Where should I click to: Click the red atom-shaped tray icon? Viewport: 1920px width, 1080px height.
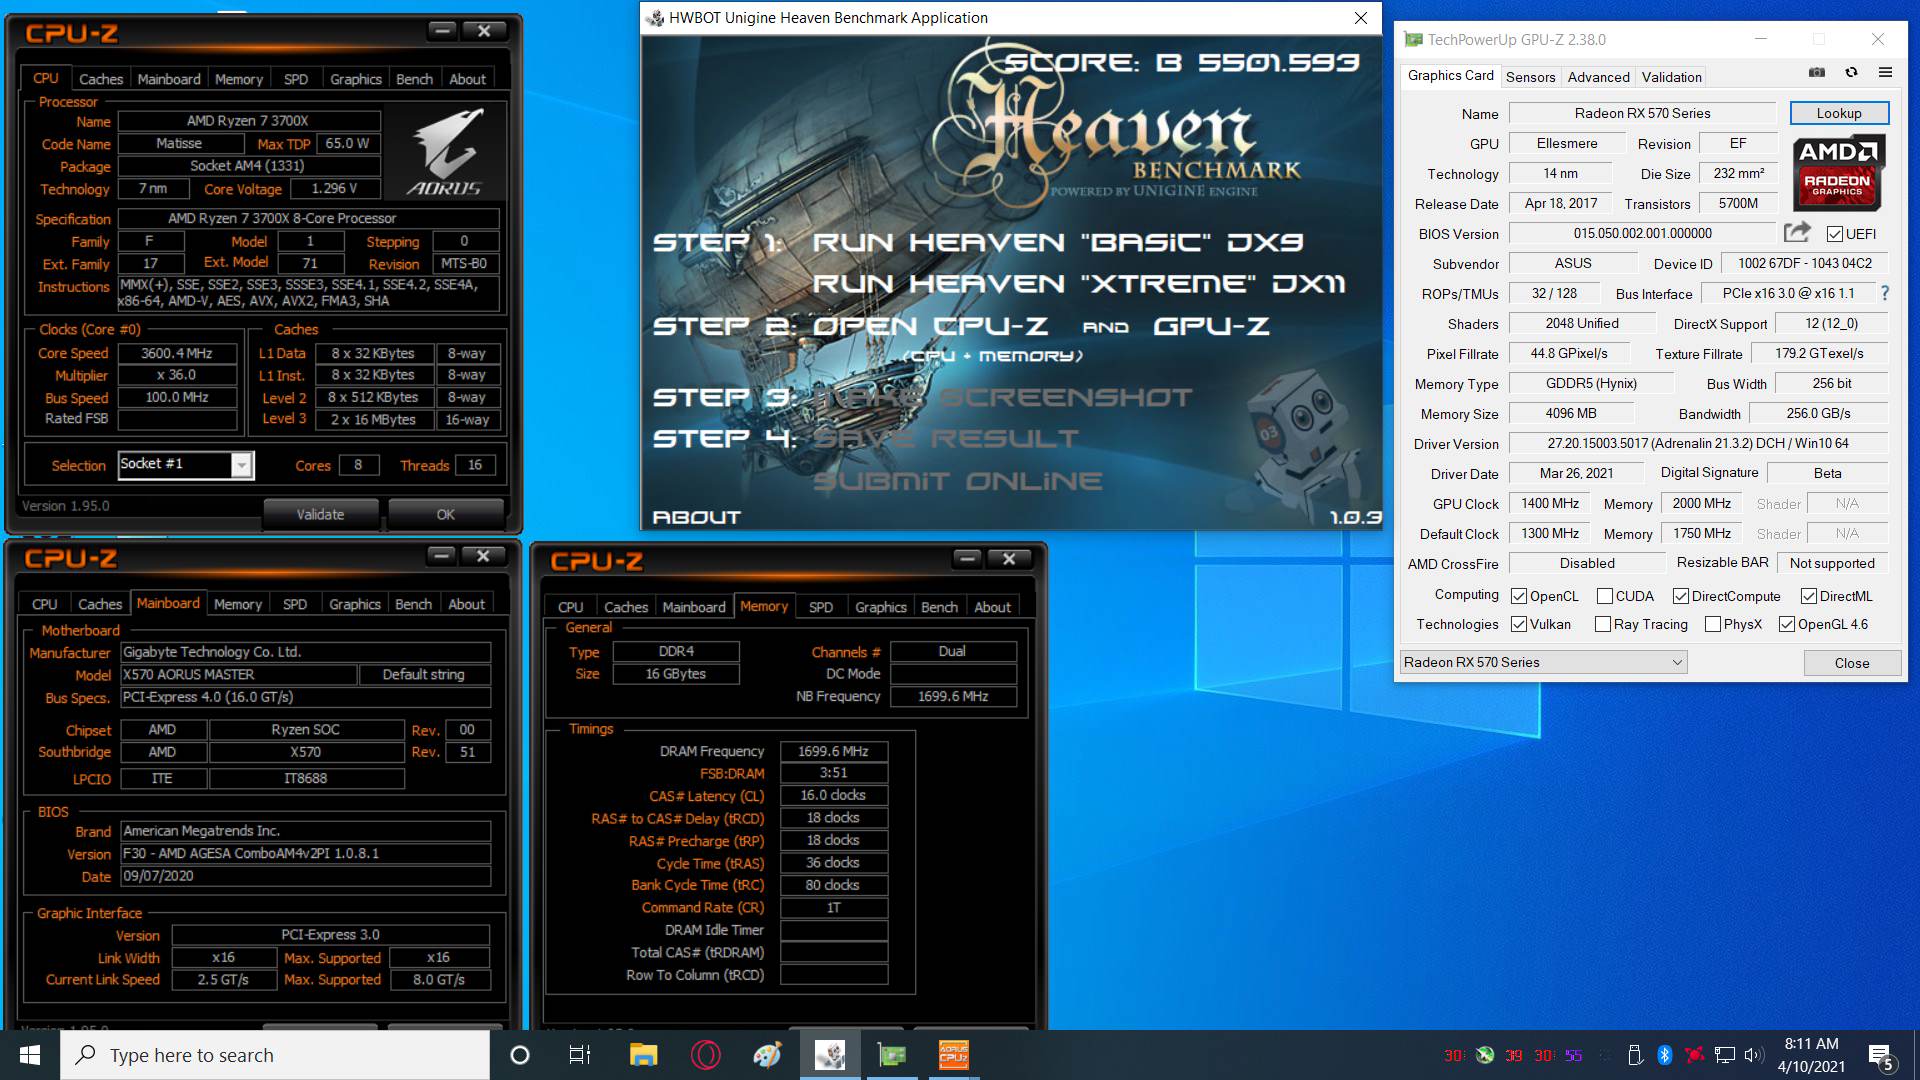click(1695, 1055)
